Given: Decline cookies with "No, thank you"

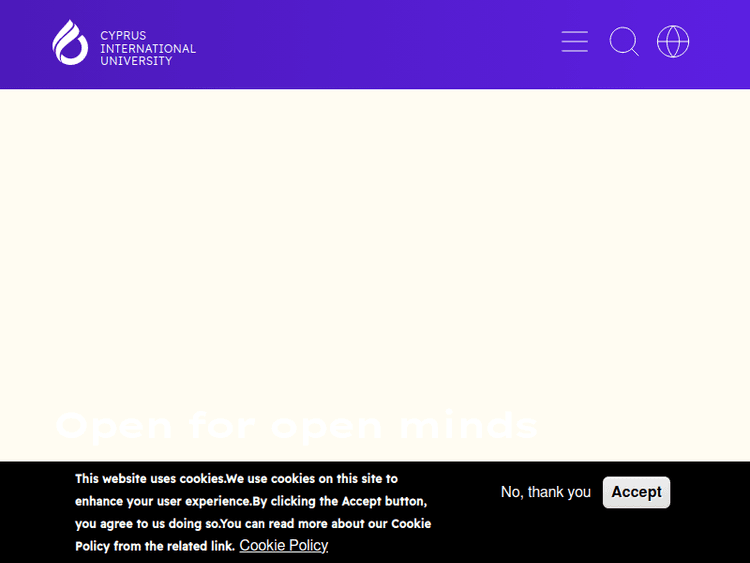Looking at the screenshot, I should click(x=545, y=492).
